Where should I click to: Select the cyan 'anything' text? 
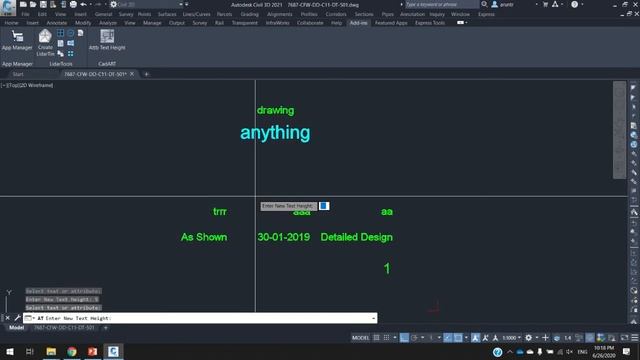[275, 133]
